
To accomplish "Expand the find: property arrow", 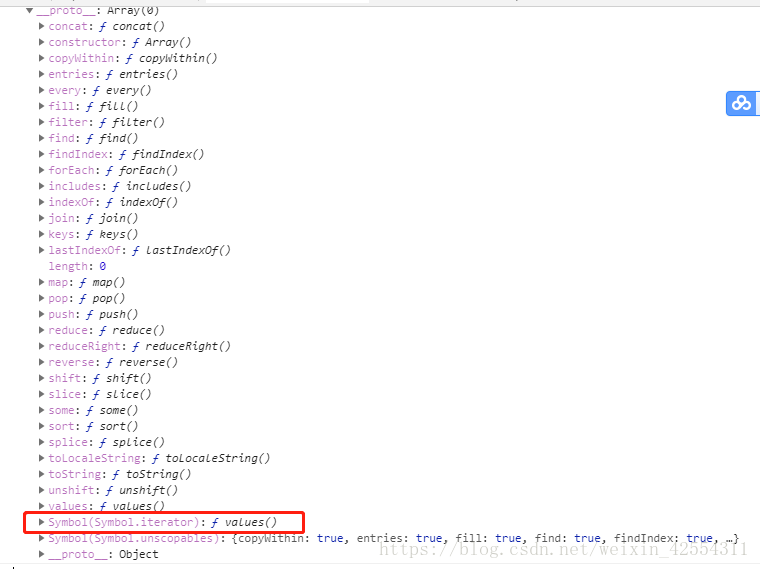I will (x=42, y=138).
